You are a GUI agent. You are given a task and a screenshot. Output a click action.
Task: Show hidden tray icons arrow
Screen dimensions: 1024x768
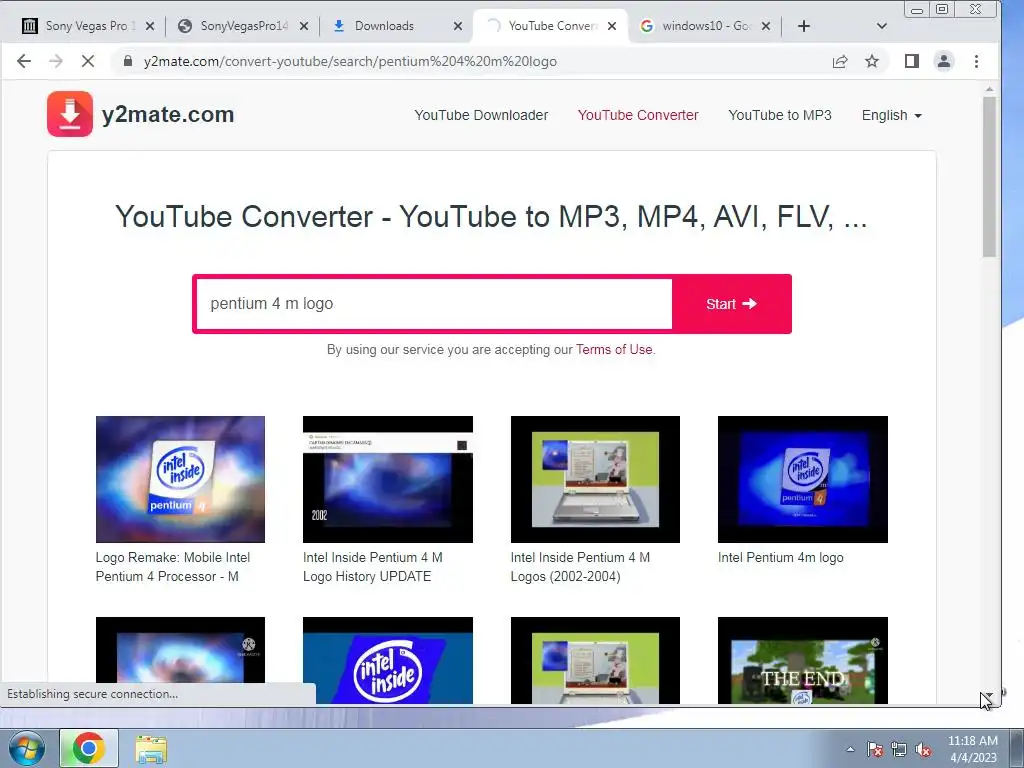850,750
